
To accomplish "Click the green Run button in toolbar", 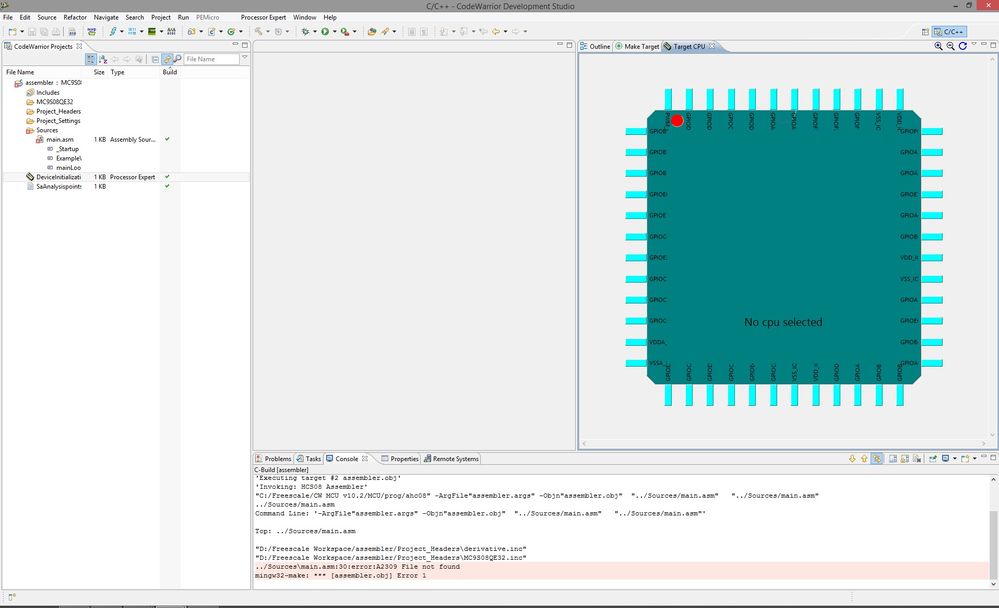I will (x=325, y=32).
